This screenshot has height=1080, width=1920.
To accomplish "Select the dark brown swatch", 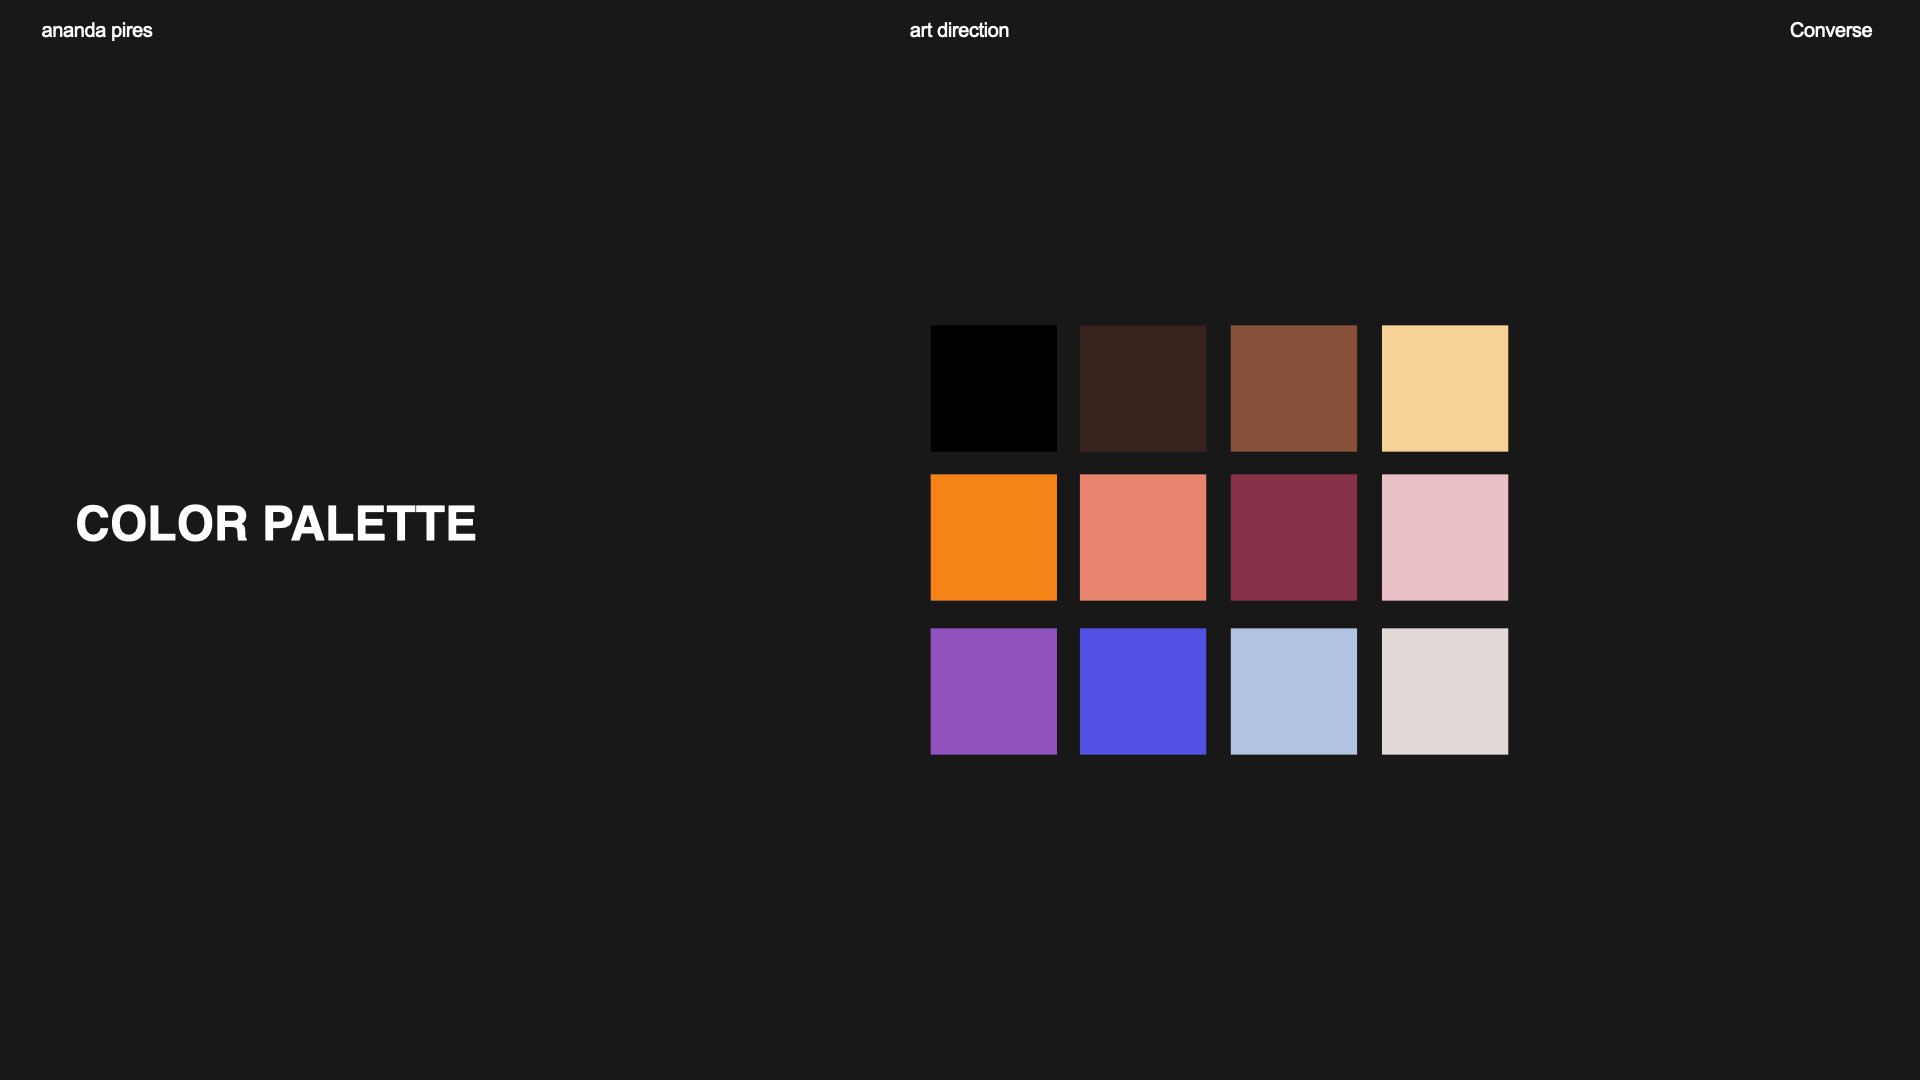I will tap(1143, 388).
